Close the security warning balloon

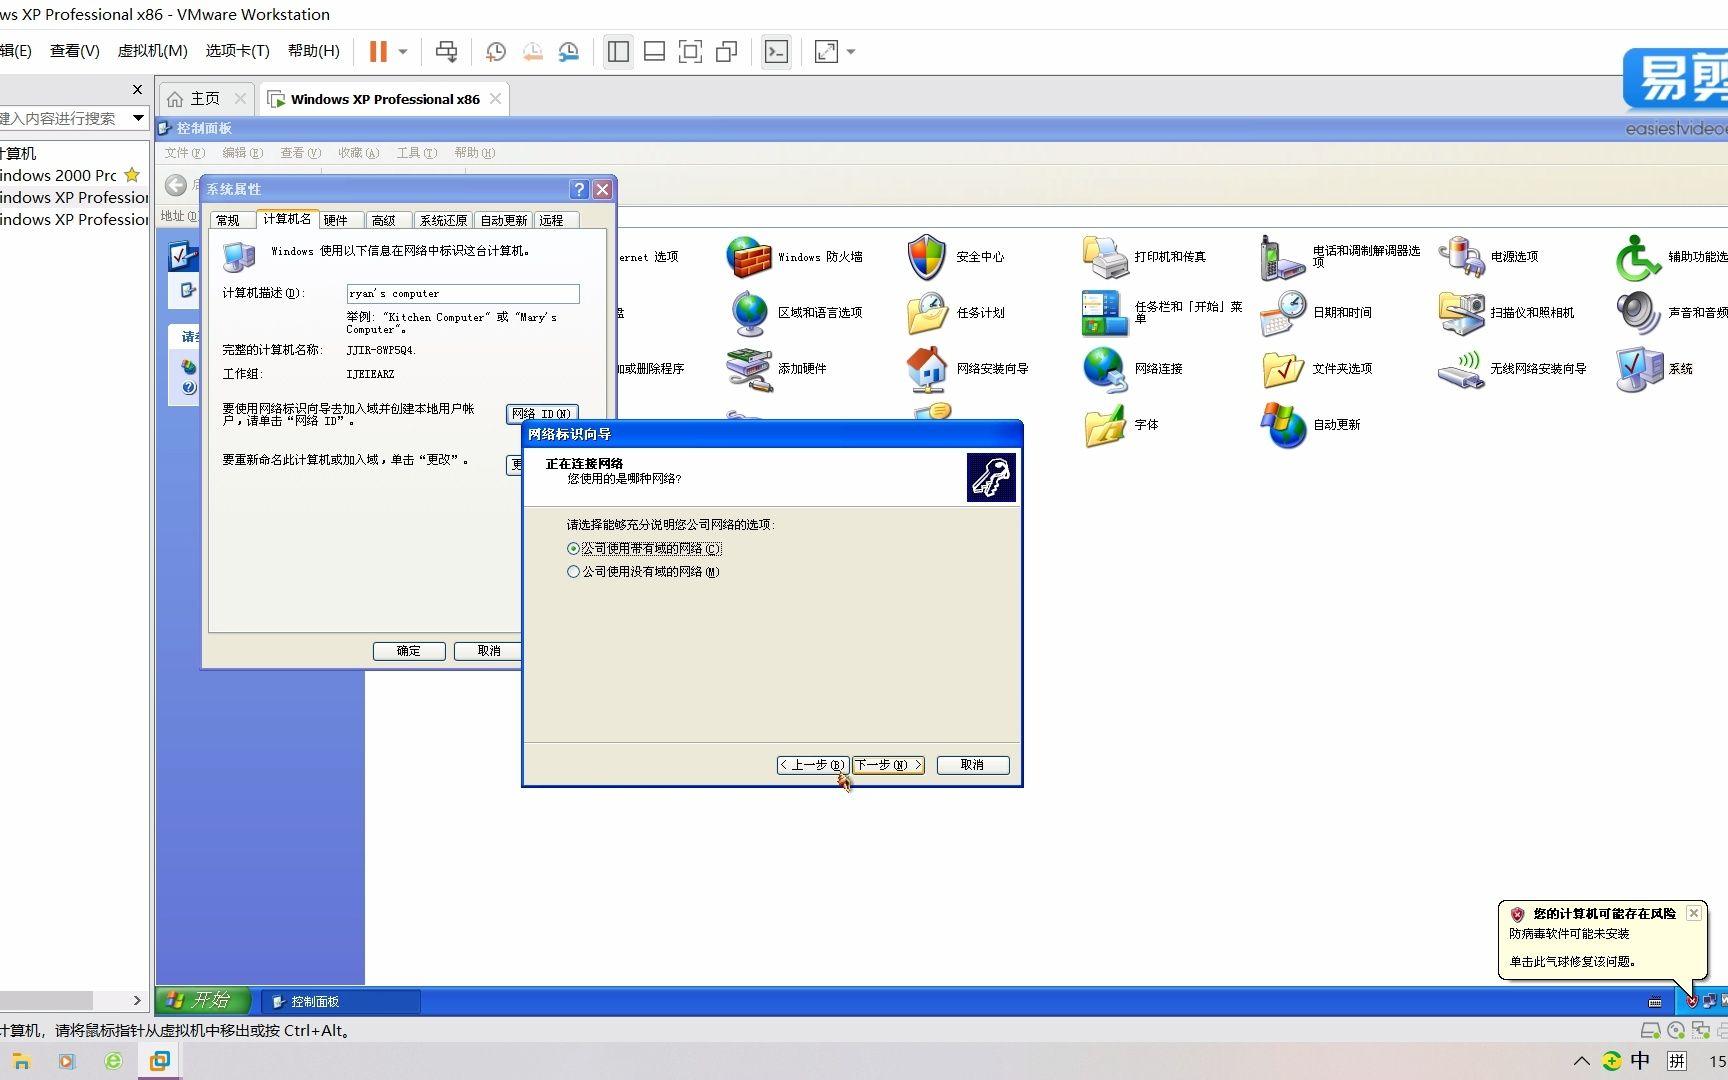pyautogui.click(x=1693, y=913)
